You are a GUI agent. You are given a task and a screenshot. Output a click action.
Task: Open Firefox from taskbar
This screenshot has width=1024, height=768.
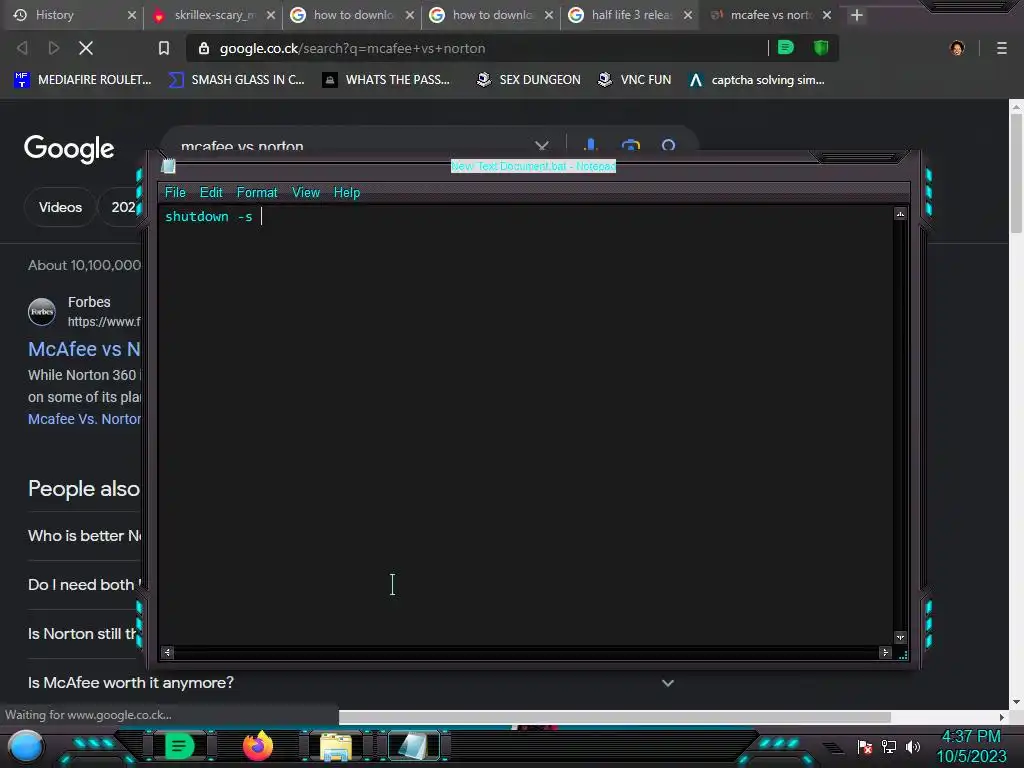point(258,746)
